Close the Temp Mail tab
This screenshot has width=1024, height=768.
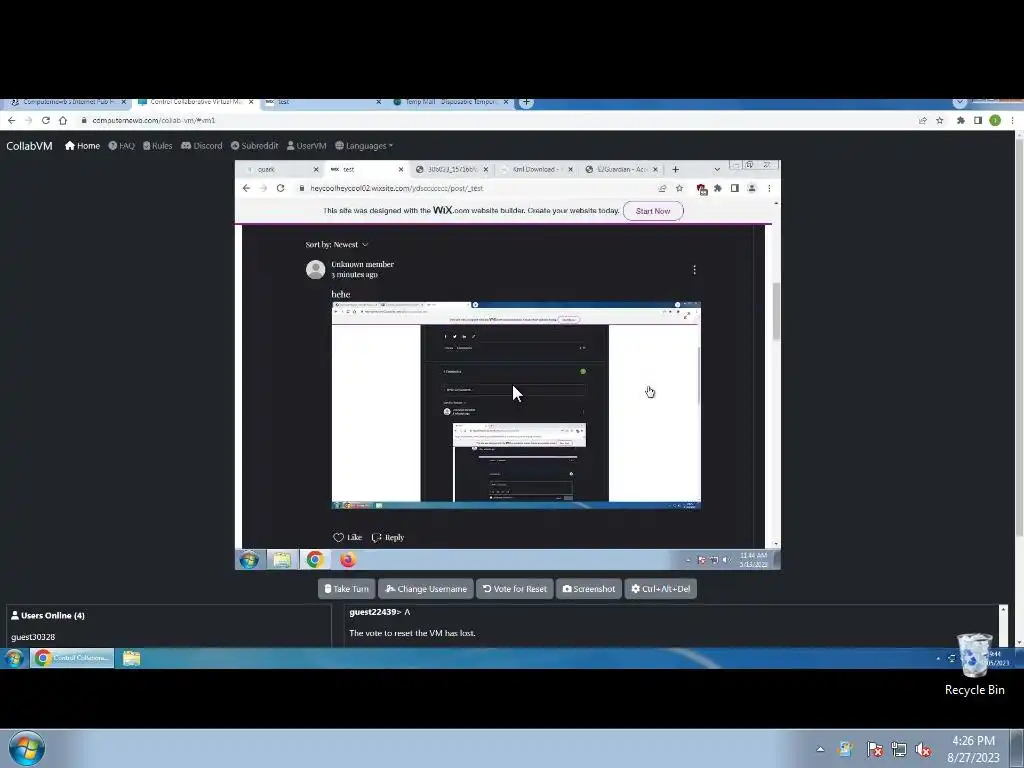click(506, 102)
